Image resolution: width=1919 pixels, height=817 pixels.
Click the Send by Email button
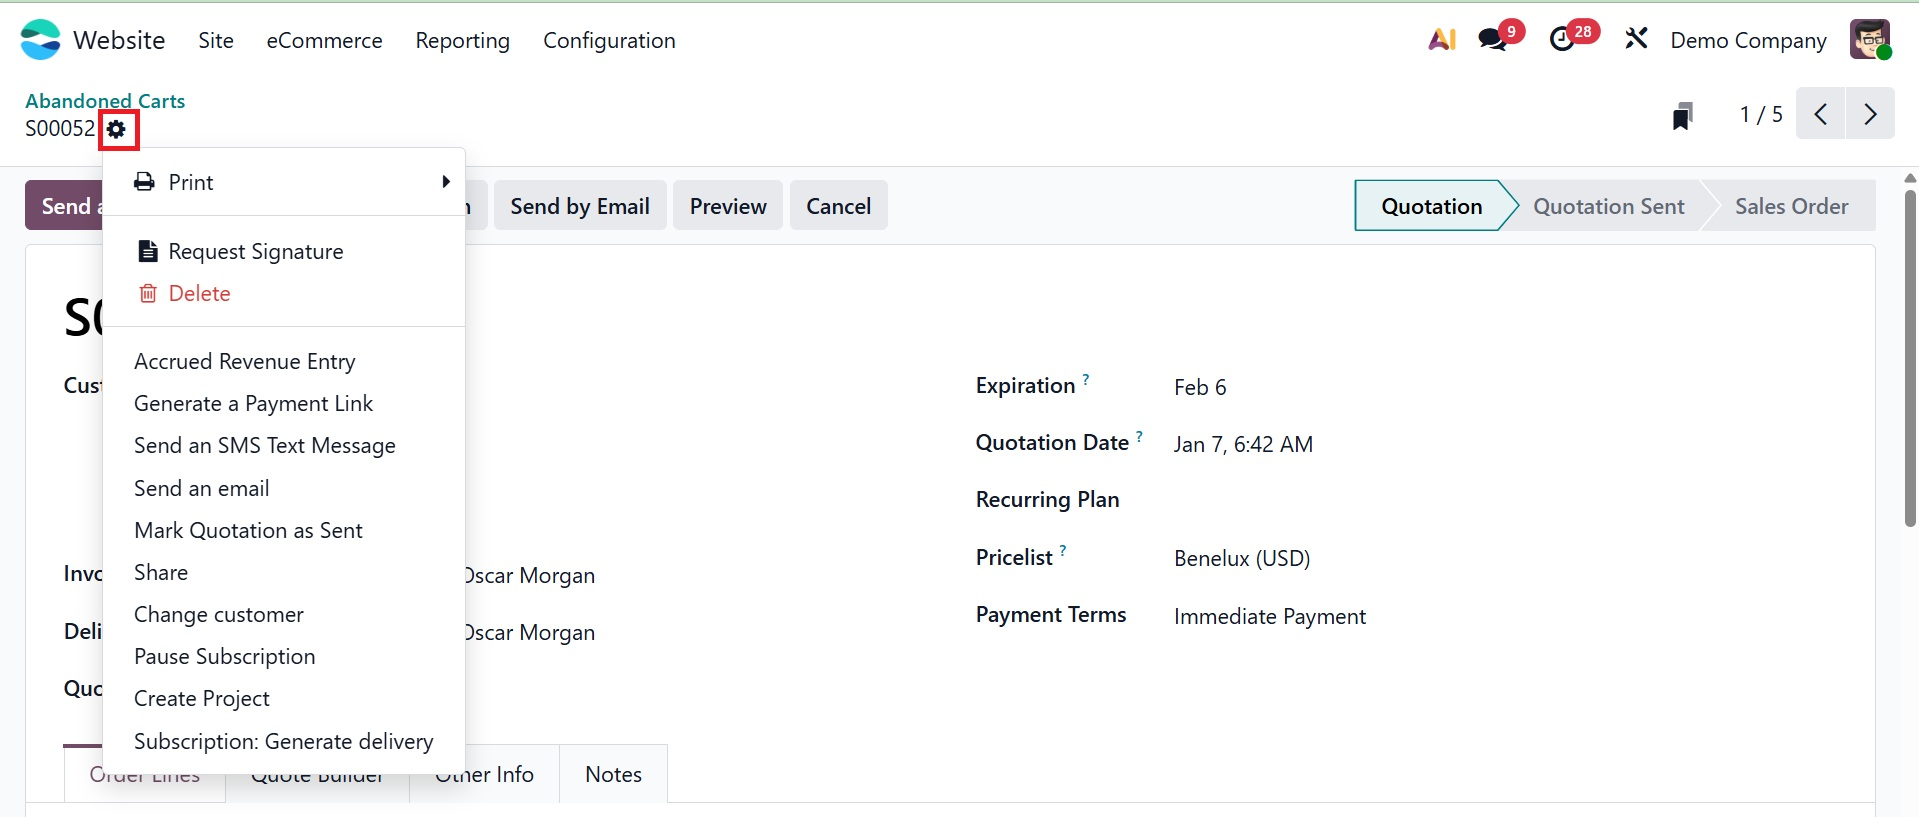click(x=580, y=206)
